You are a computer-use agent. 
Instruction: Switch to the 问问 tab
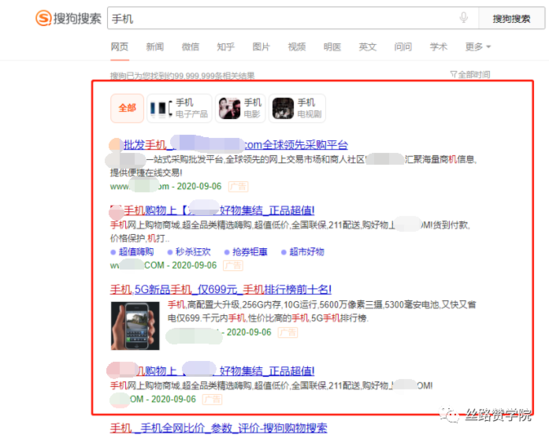pos(403,47)
